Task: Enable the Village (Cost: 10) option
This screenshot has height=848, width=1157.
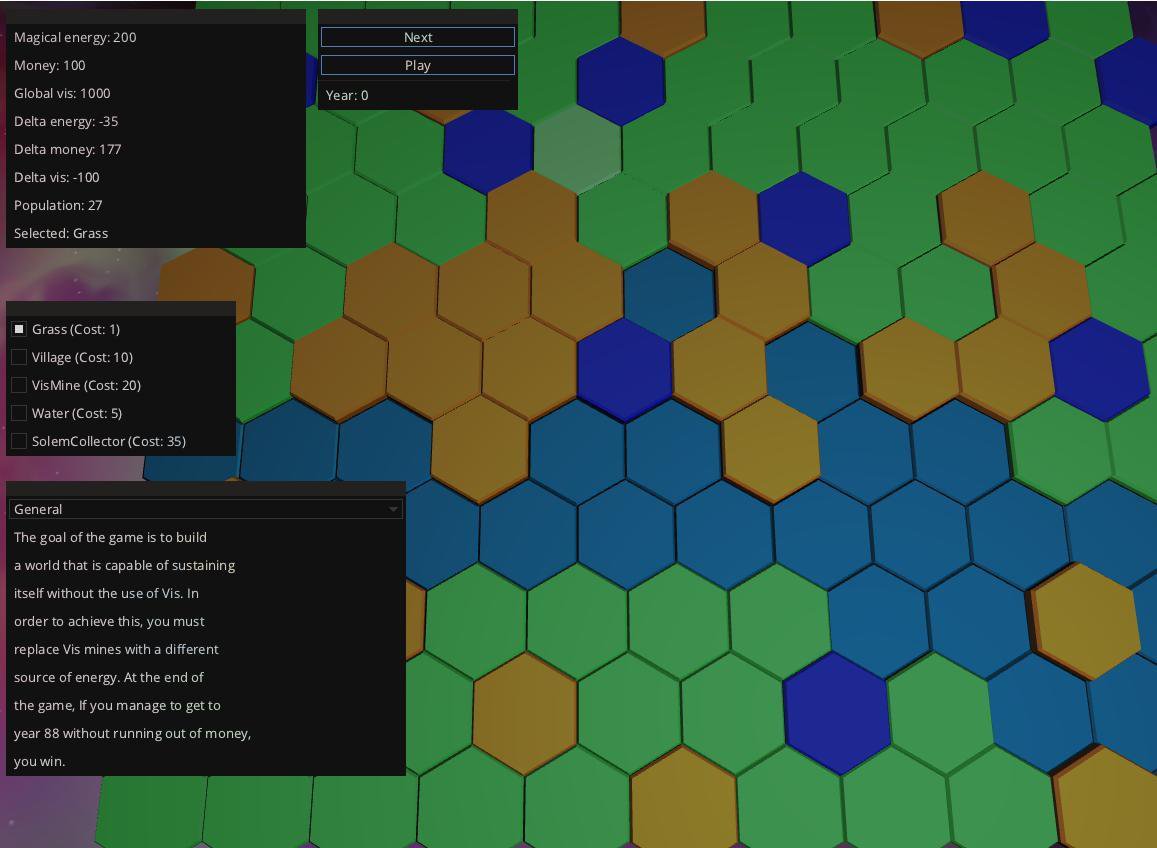Action: coord(19,357)
